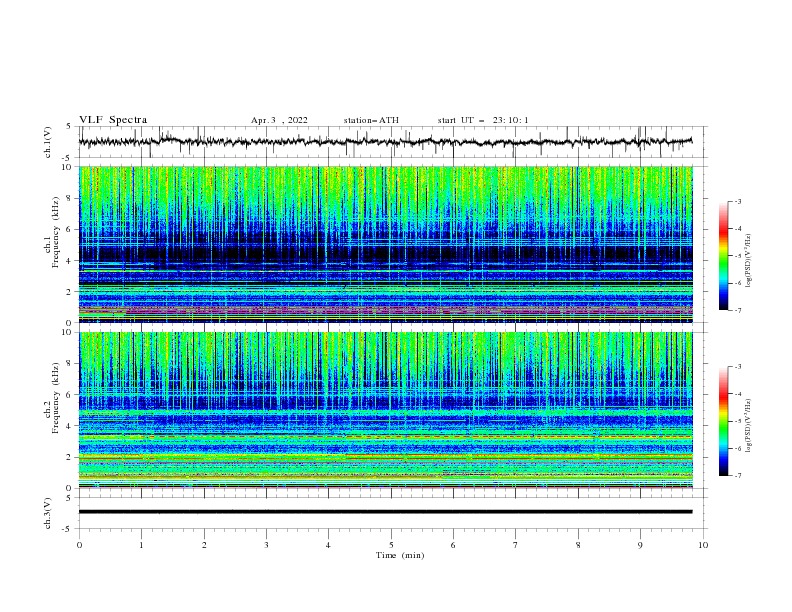
Task: Click the log(PSD) label beside the lower color bar
Action: (x=748, y=426)
